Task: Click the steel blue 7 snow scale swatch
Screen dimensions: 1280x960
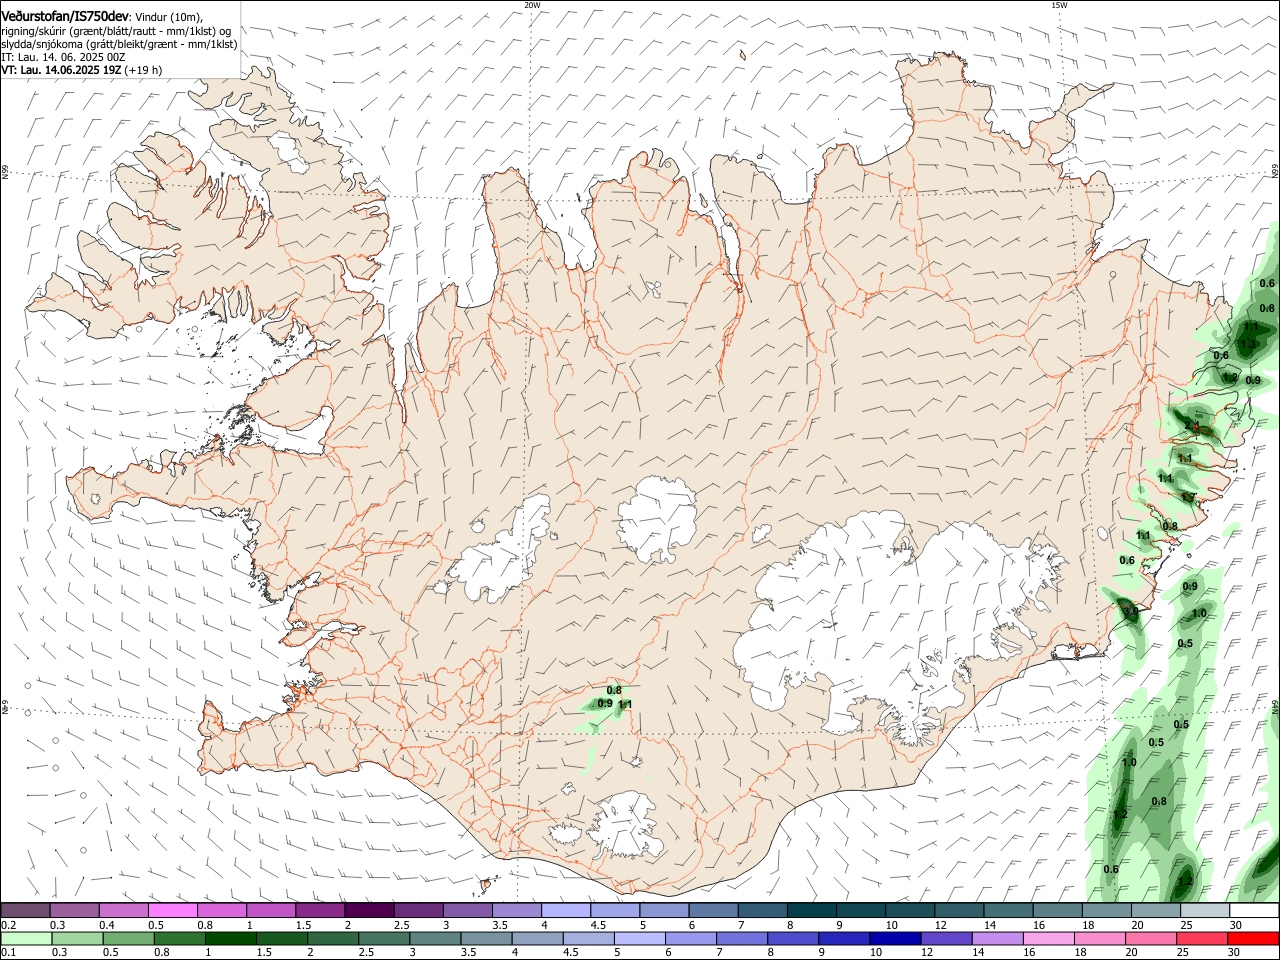Action: [x=762, y=910]
